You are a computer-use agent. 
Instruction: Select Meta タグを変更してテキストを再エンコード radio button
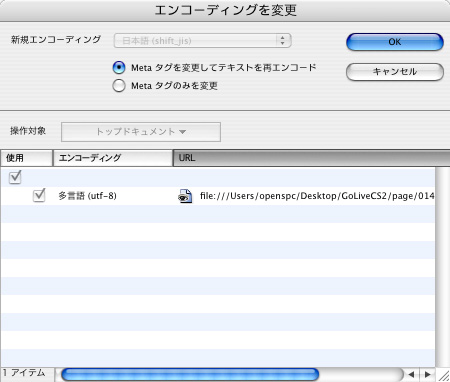[x=119, y=68]
